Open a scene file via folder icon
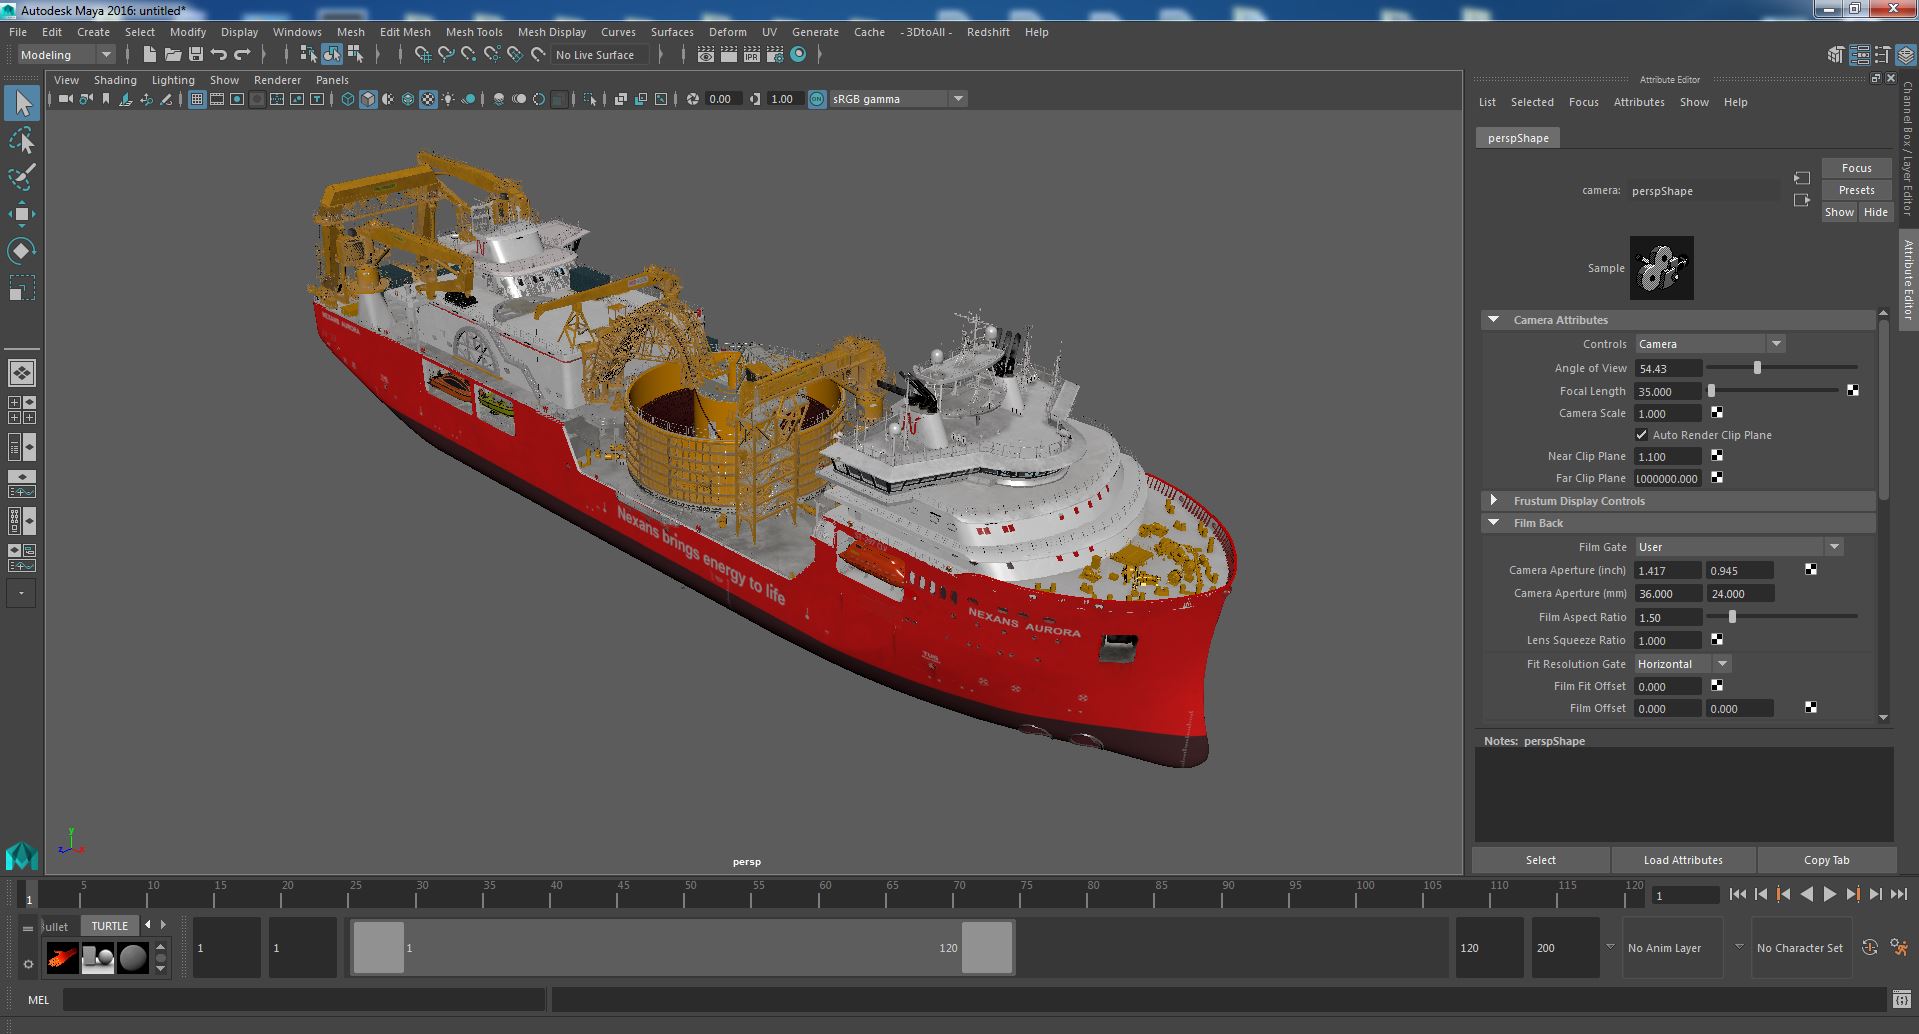 click(173, 55)
